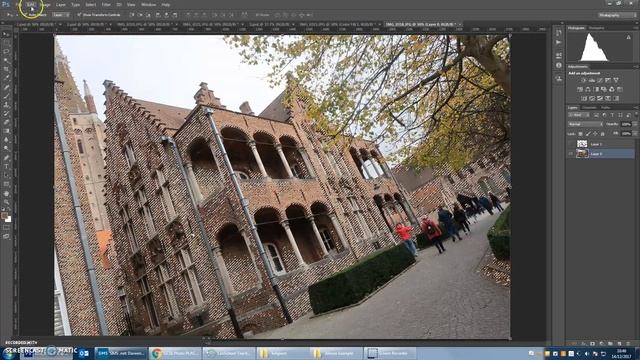Click the foreground color swatch
This screenshot has height=360, width=640.
click(x=4, y=215)
